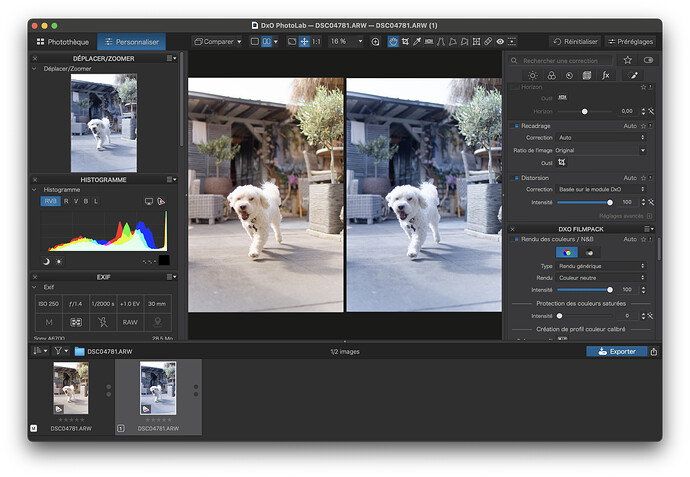
Task: Open Type Rendu générique dropdown
Action: coord(602,266)
